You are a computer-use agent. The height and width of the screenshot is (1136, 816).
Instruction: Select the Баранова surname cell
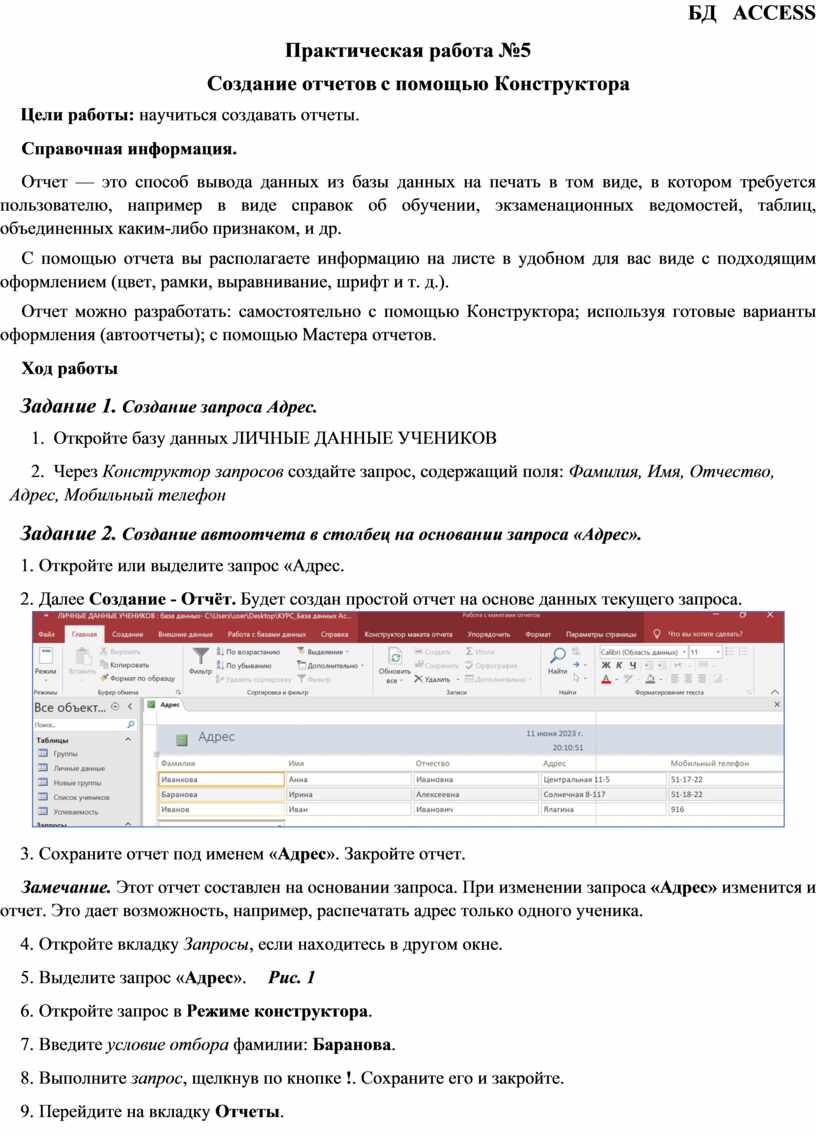221,794
